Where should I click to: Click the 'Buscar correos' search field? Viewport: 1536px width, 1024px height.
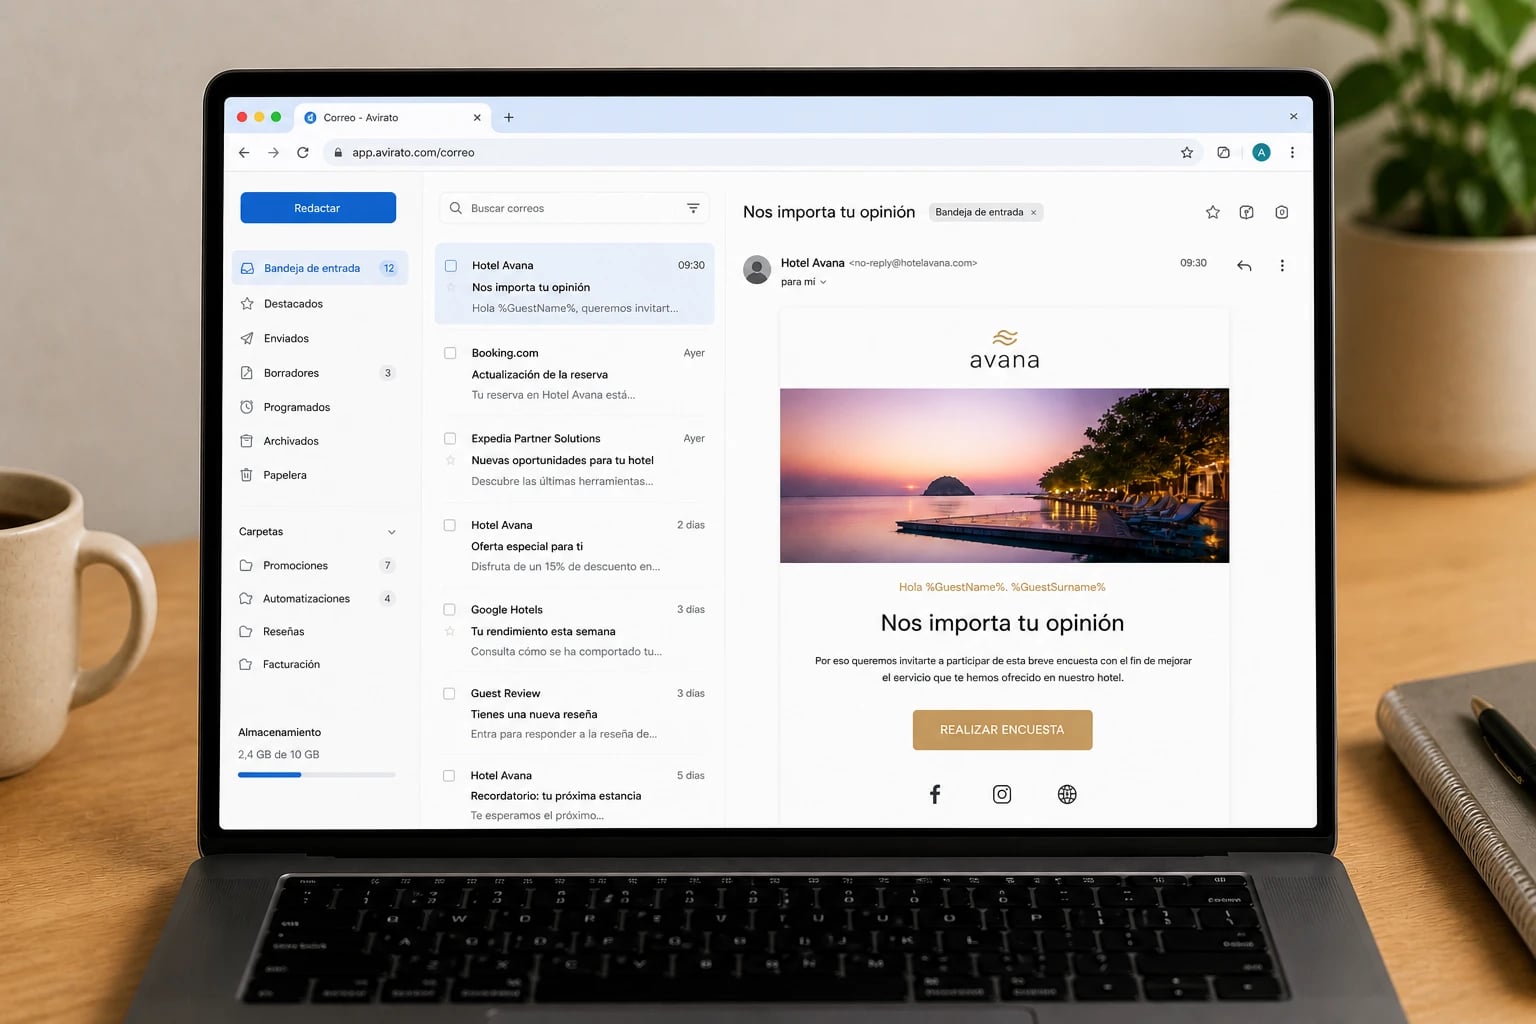coord(573,208)
